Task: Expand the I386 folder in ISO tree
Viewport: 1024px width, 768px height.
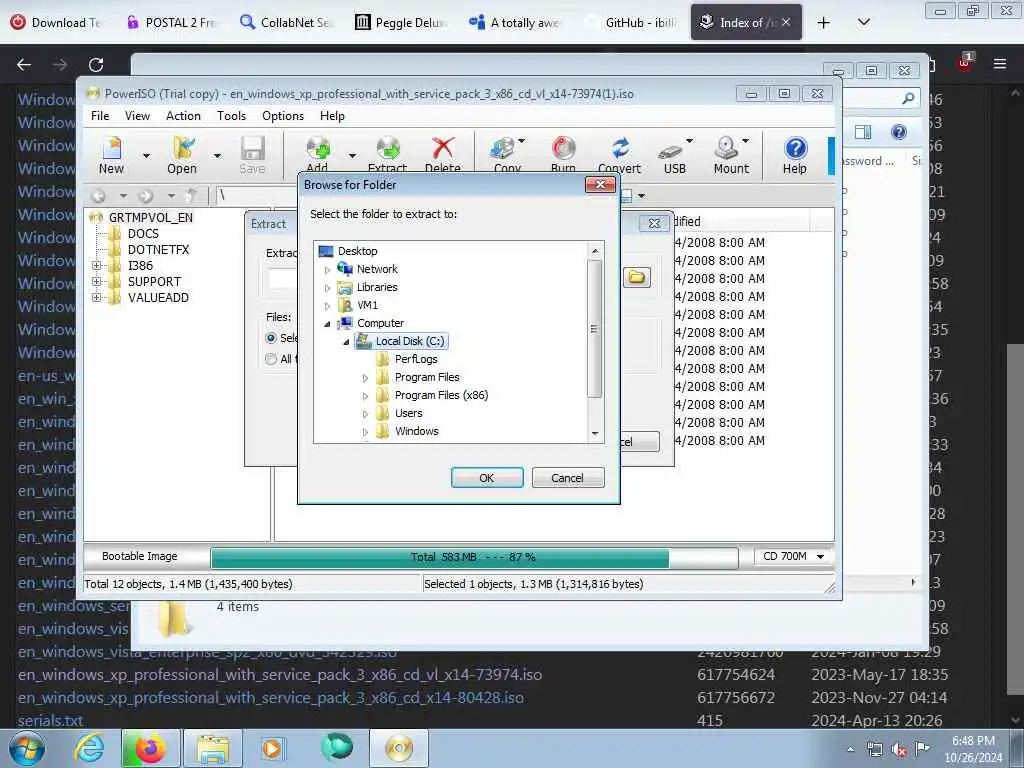Action: coord(97,266)
